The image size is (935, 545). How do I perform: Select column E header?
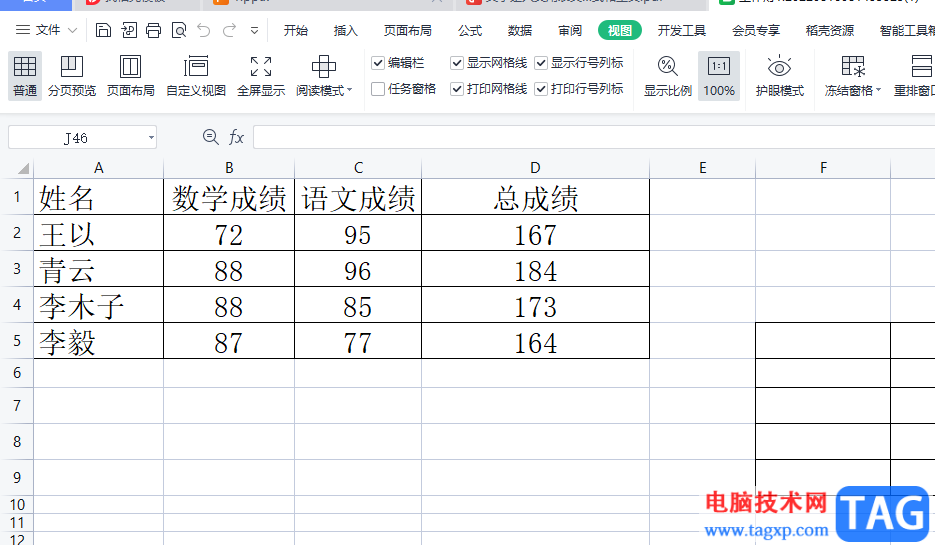click(x=702, y=168)
